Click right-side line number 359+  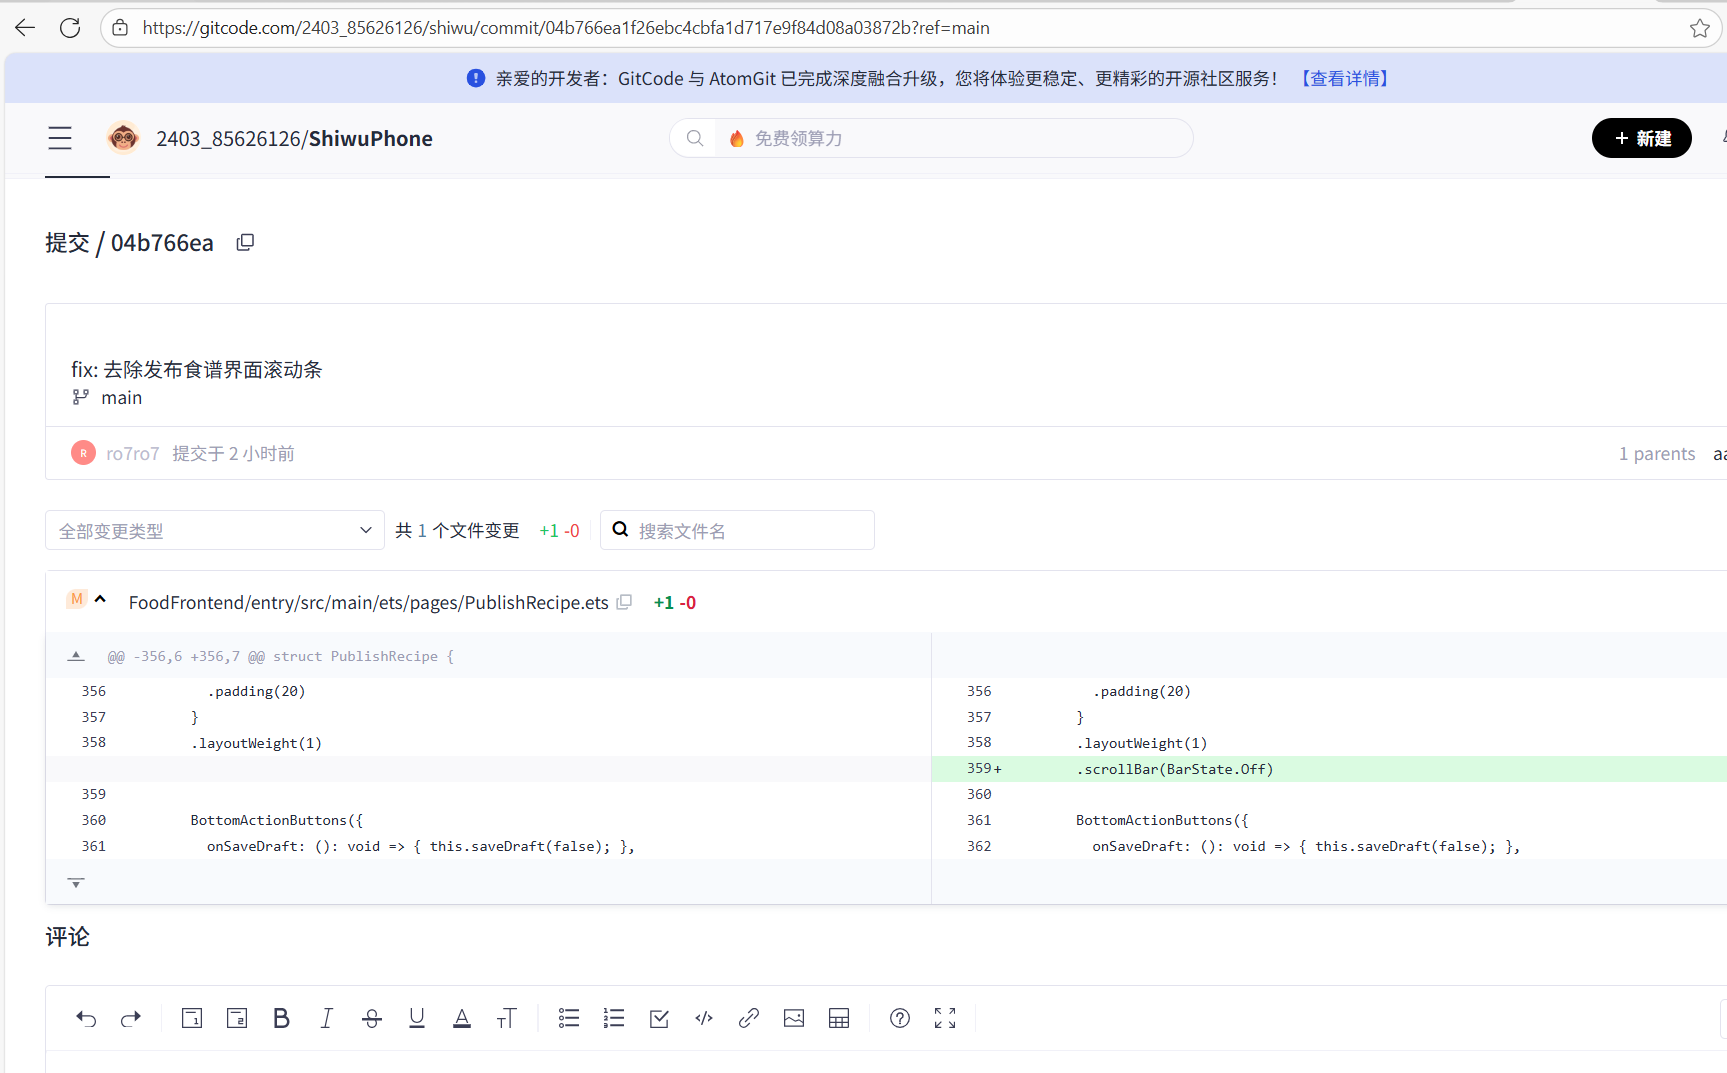tap(984, 769)
